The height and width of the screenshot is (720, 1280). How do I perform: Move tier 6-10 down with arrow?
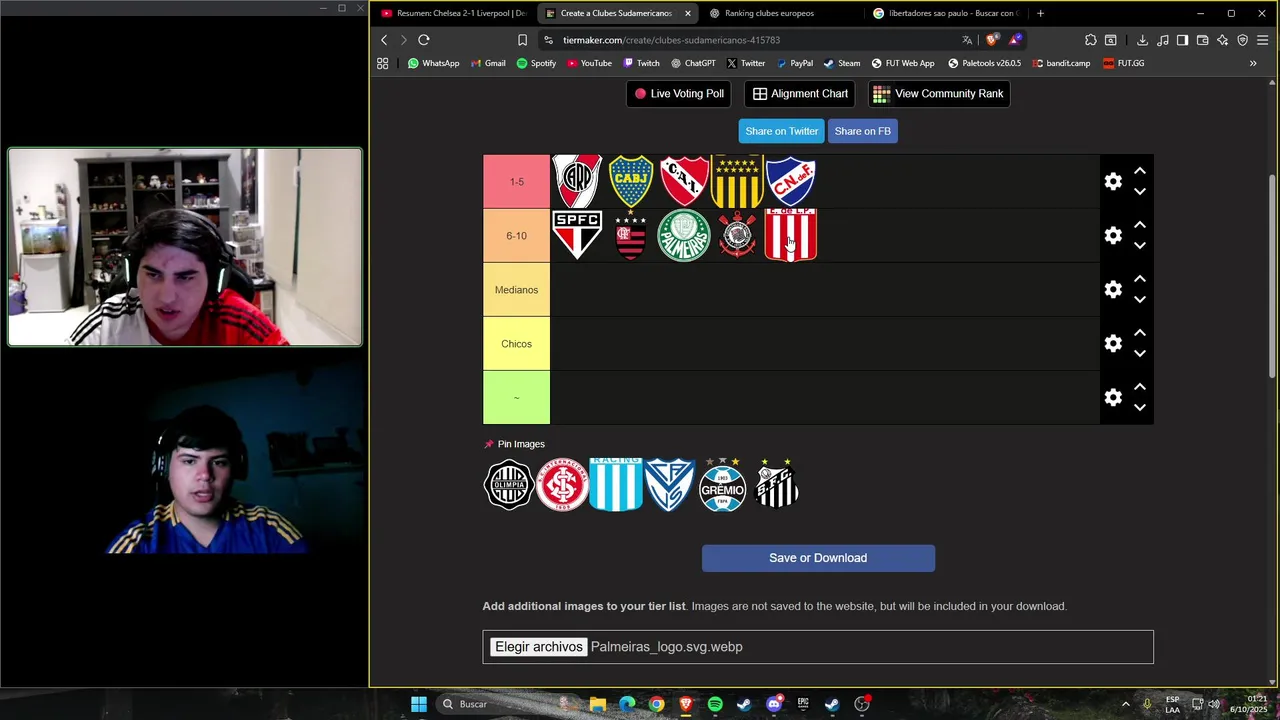click(x=1140, y=246)
